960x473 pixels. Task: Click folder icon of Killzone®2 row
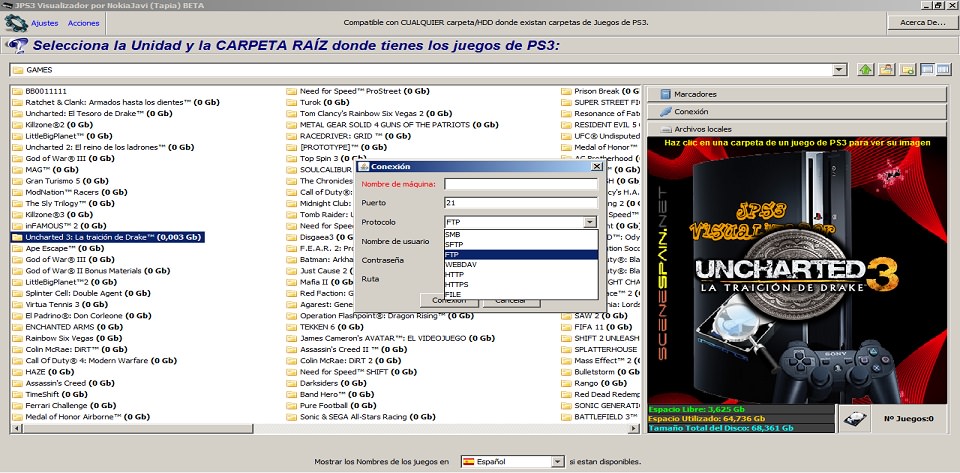click(17, 125)
